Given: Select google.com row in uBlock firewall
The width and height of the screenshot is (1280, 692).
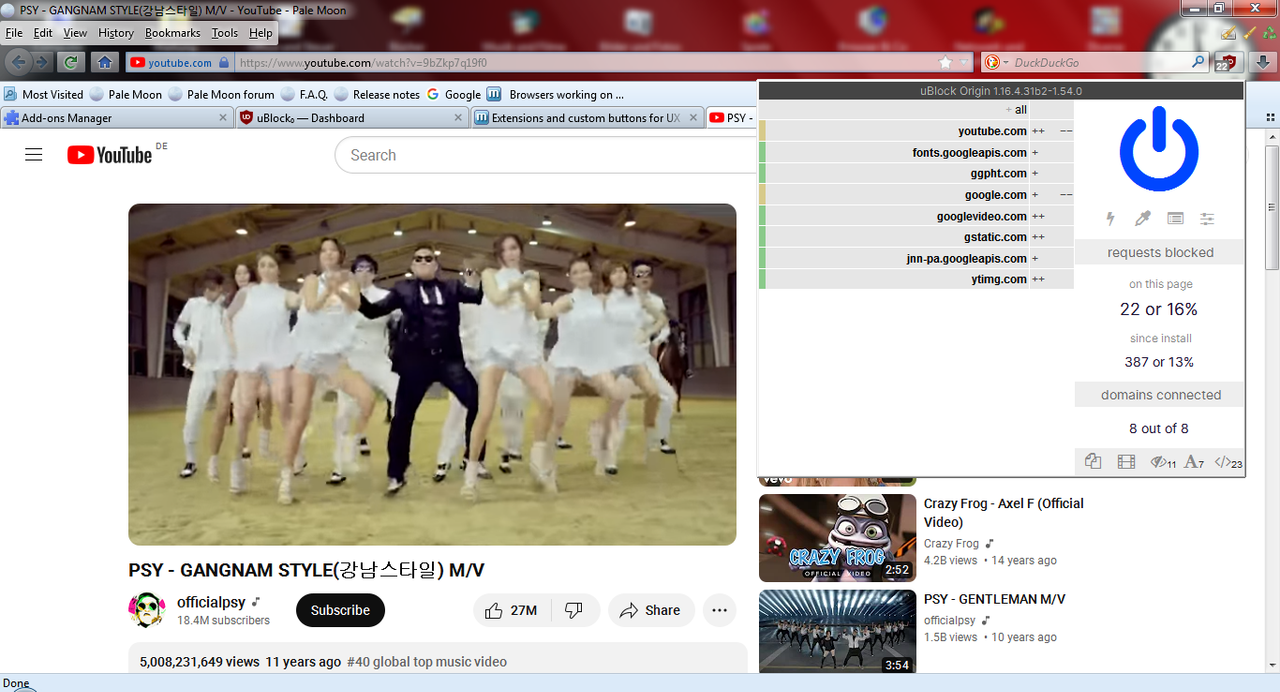Looking at the screenshot, I should click(x=916, y=194).
